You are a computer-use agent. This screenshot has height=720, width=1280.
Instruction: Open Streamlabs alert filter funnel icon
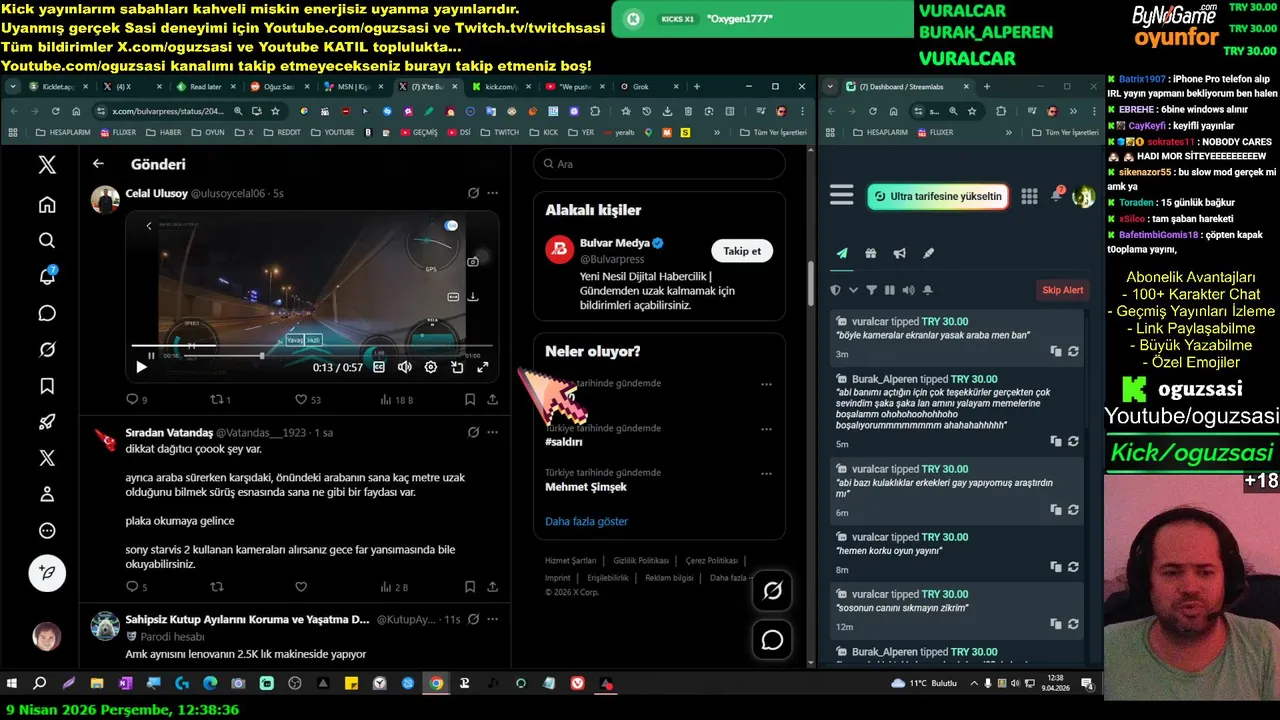click(871, 290)
